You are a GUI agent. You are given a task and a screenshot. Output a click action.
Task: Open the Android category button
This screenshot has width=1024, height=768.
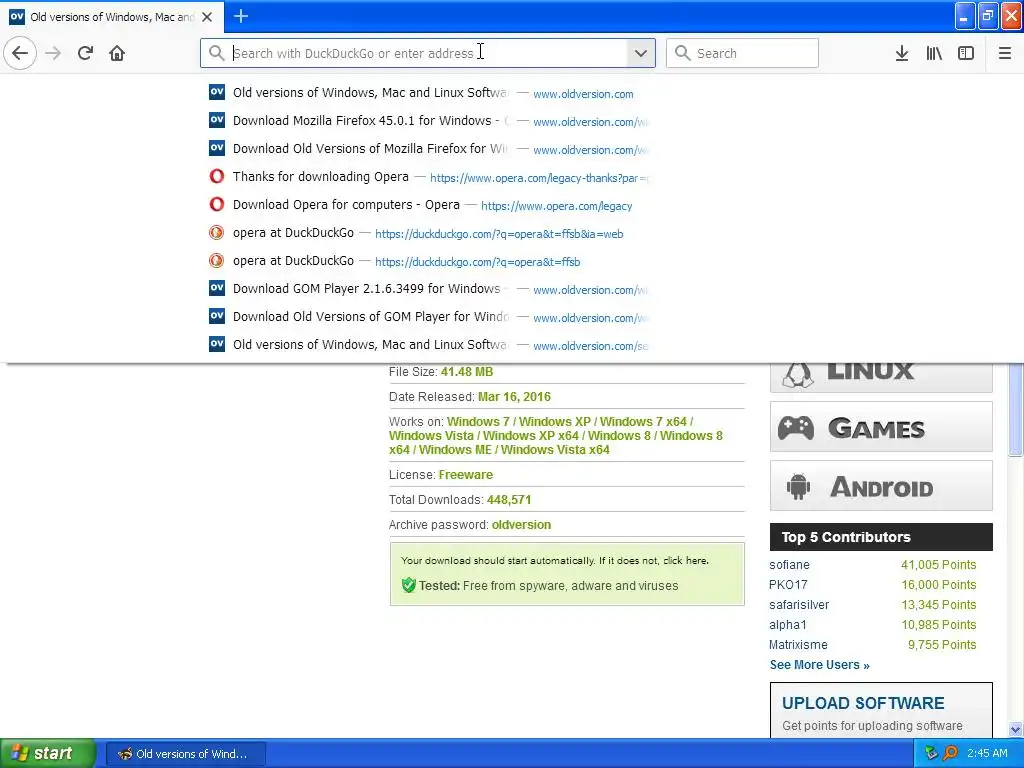pos(881,486)
